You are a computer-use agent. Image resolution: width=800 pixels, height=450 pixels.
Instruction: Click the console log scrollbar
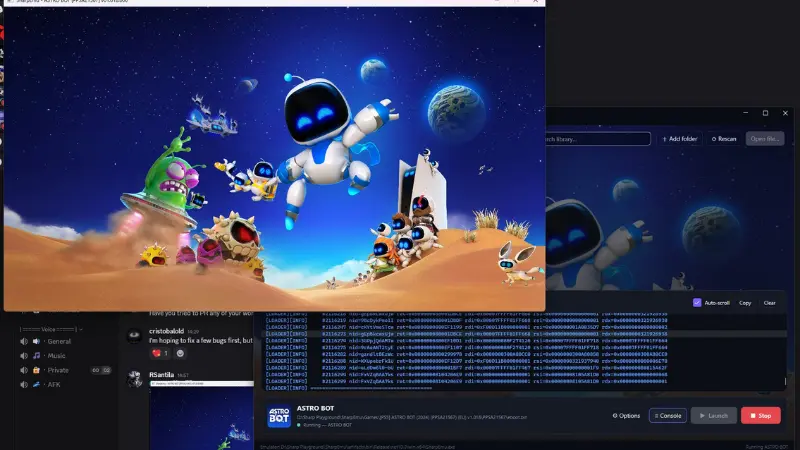785,381
